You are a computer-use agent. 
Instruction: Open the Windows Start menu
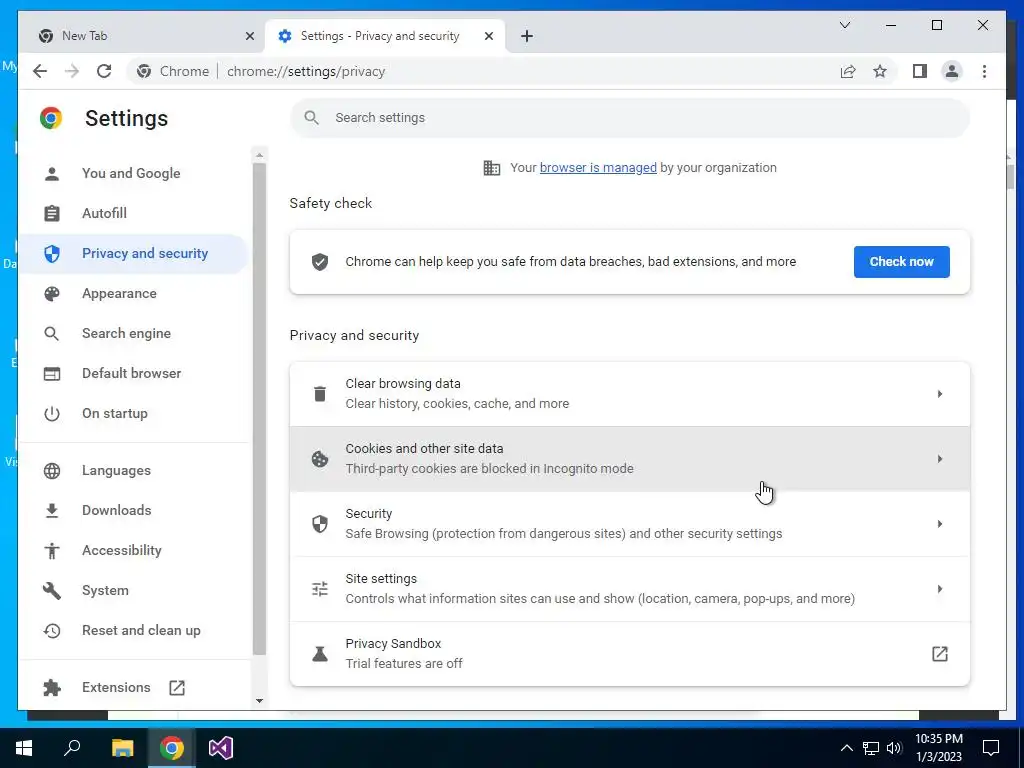coord(24,748)
